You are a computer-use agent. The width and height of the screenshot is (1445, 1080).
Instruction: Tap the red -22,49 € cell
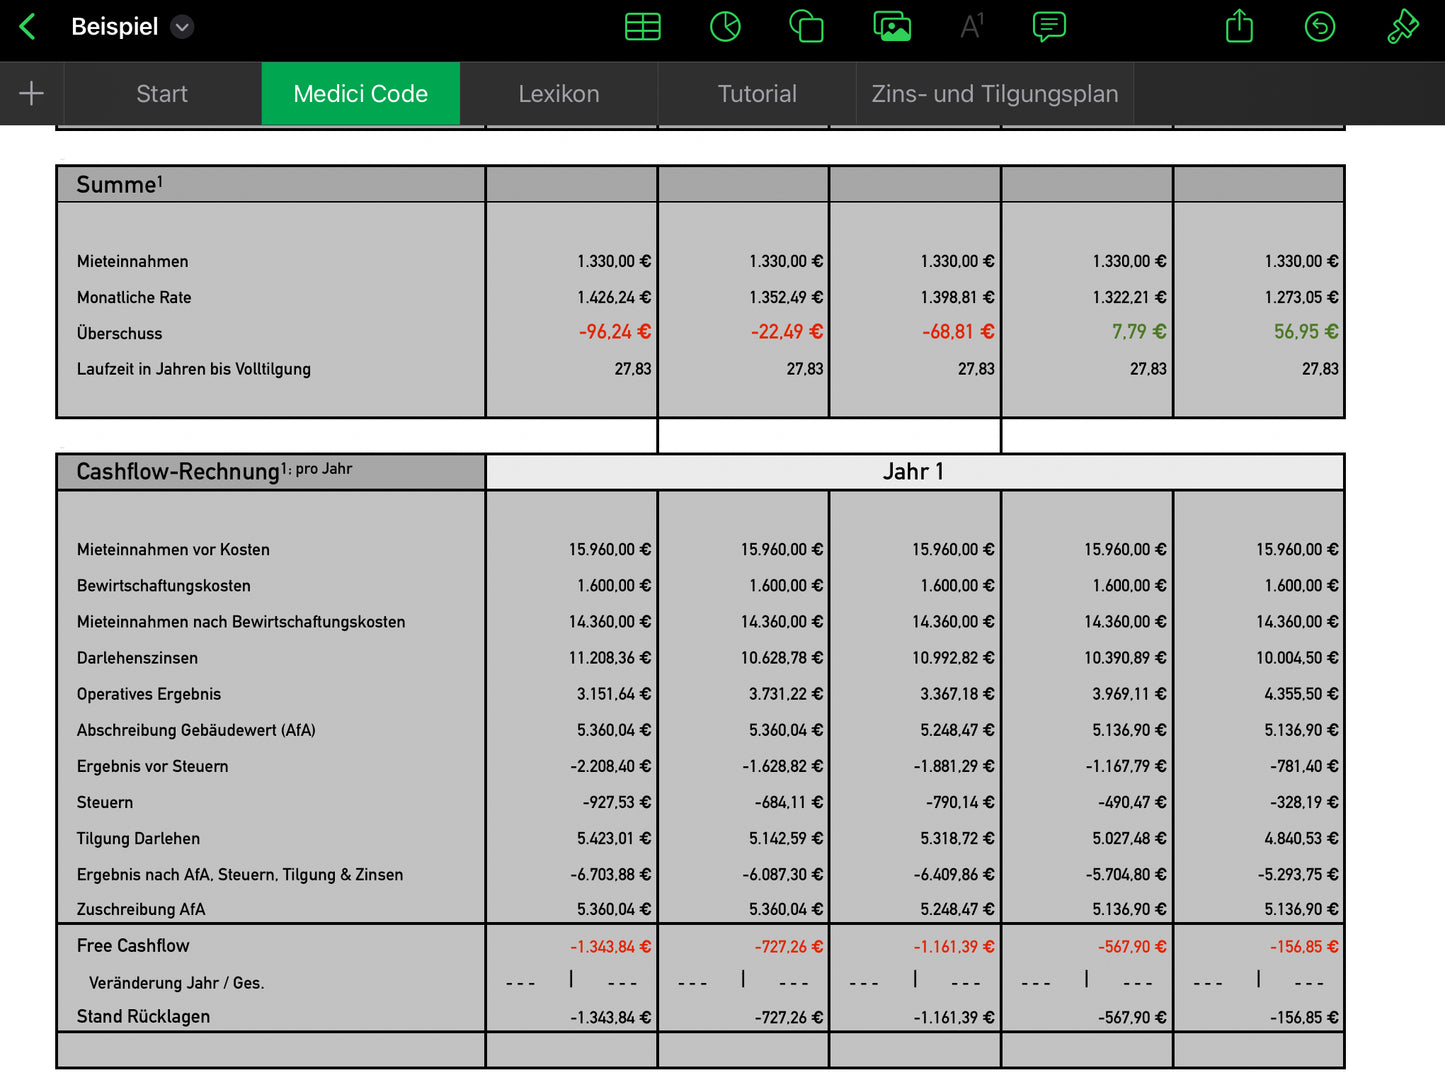coord(787,332)
